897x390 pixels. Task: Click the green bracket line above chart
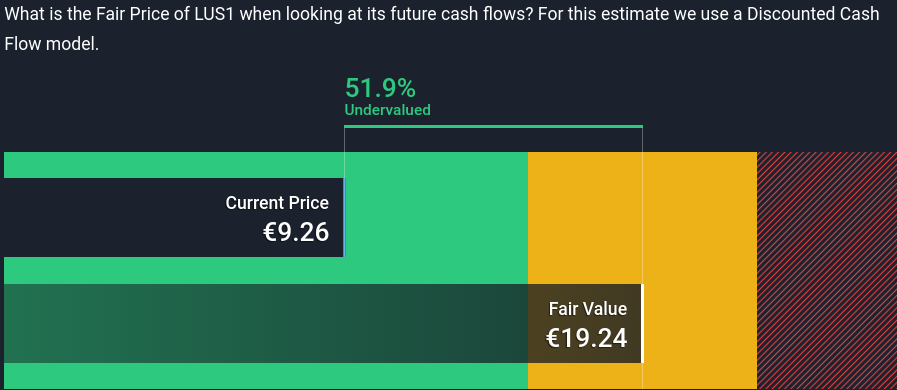pyautogui.click(x=493, y=126)
